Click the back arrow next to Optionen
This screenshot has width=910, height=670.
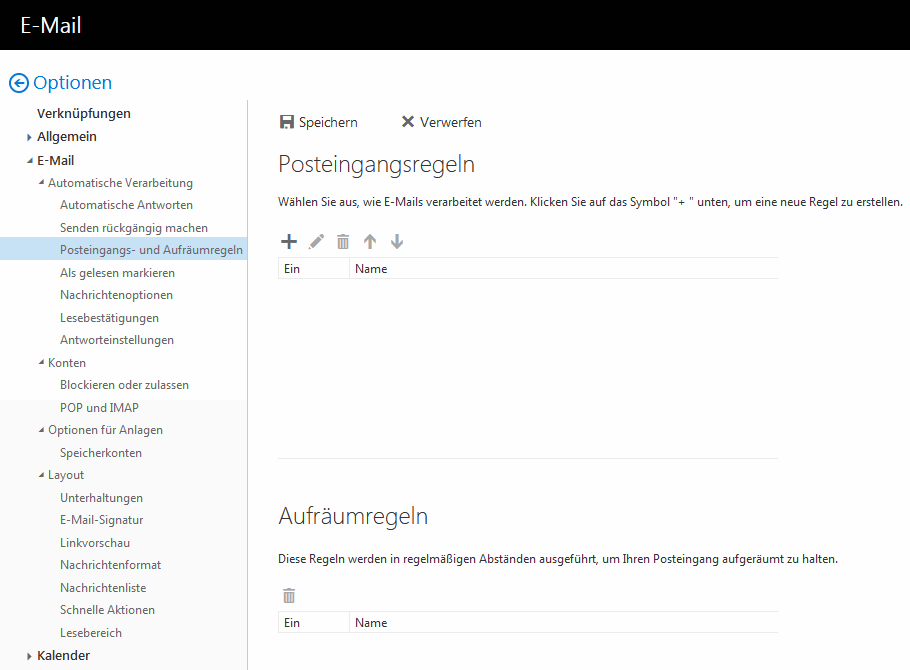[18, 83]
